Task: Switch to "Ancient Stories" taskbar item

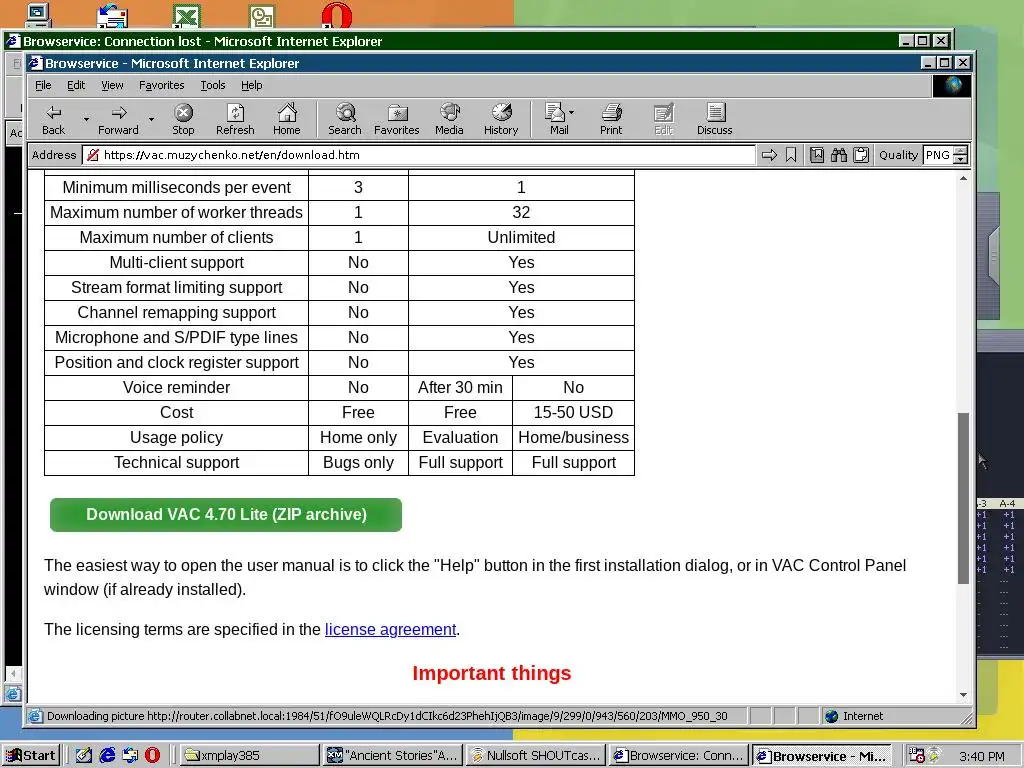Action: click(x=392, y=756)
